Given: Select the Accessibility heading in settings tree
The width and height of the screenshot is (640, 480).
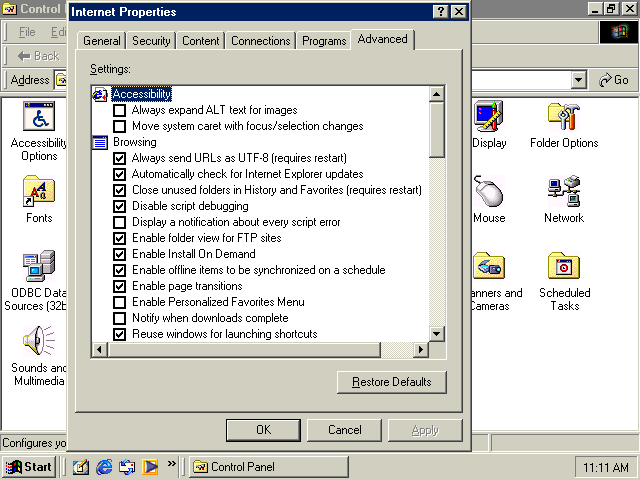Looking at the screenshot, I should pyautogui.click(x=142, y=94).
